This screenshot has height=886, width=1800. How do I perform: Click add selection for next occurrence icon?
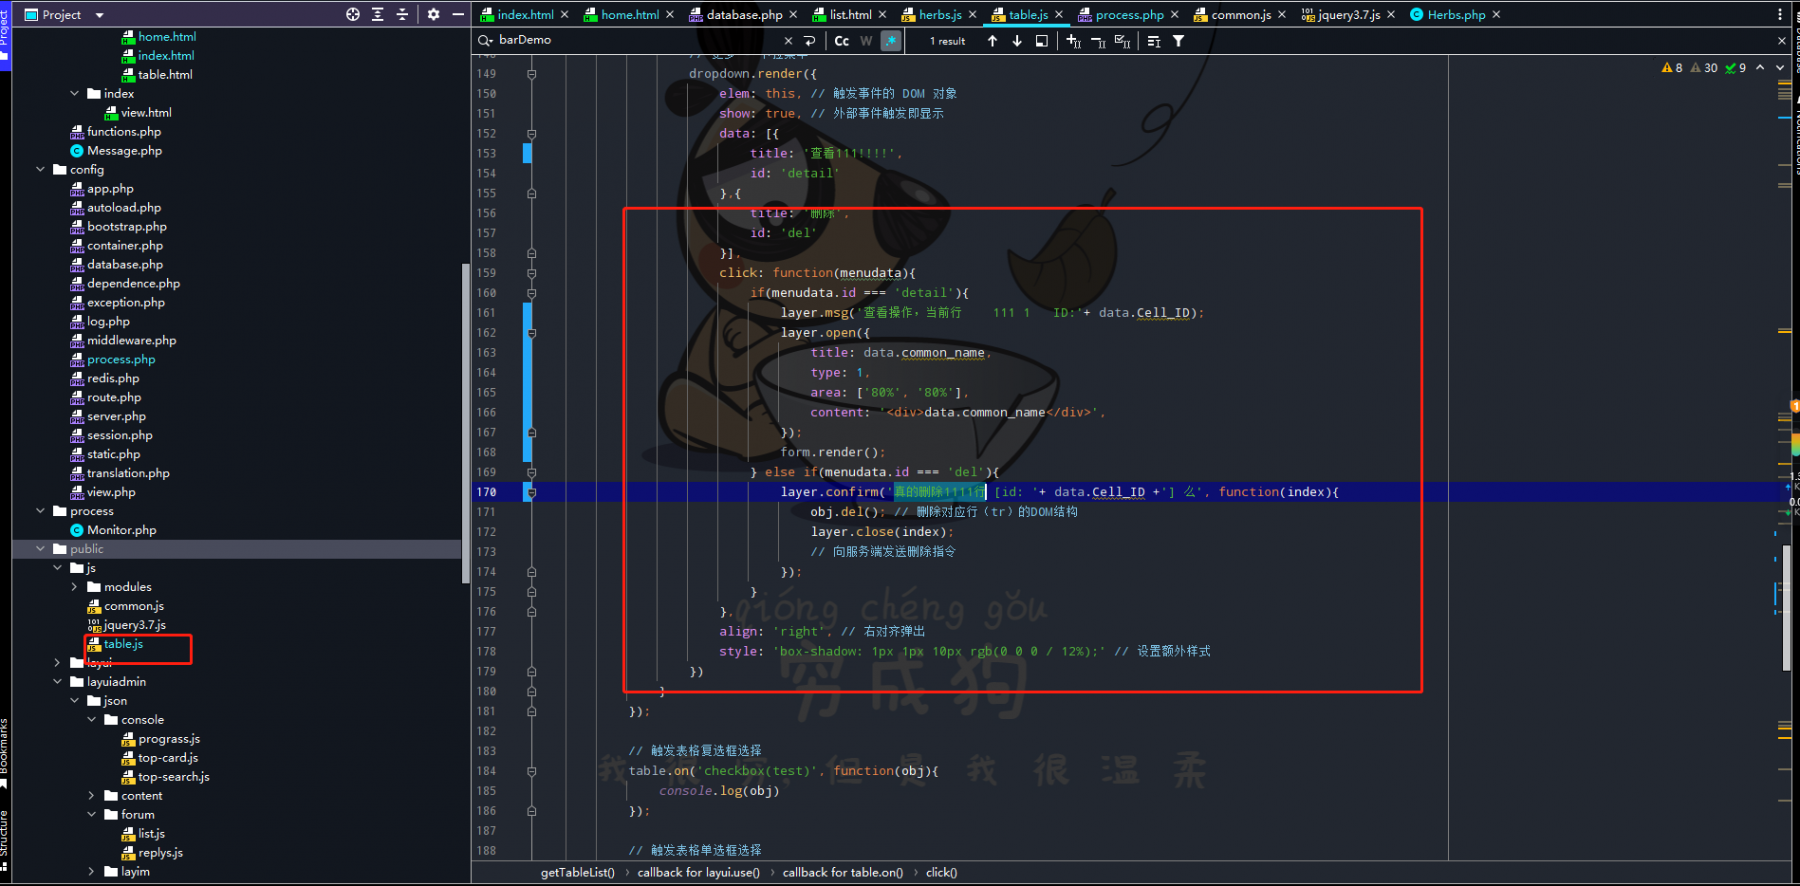(x=1074, y=41)
